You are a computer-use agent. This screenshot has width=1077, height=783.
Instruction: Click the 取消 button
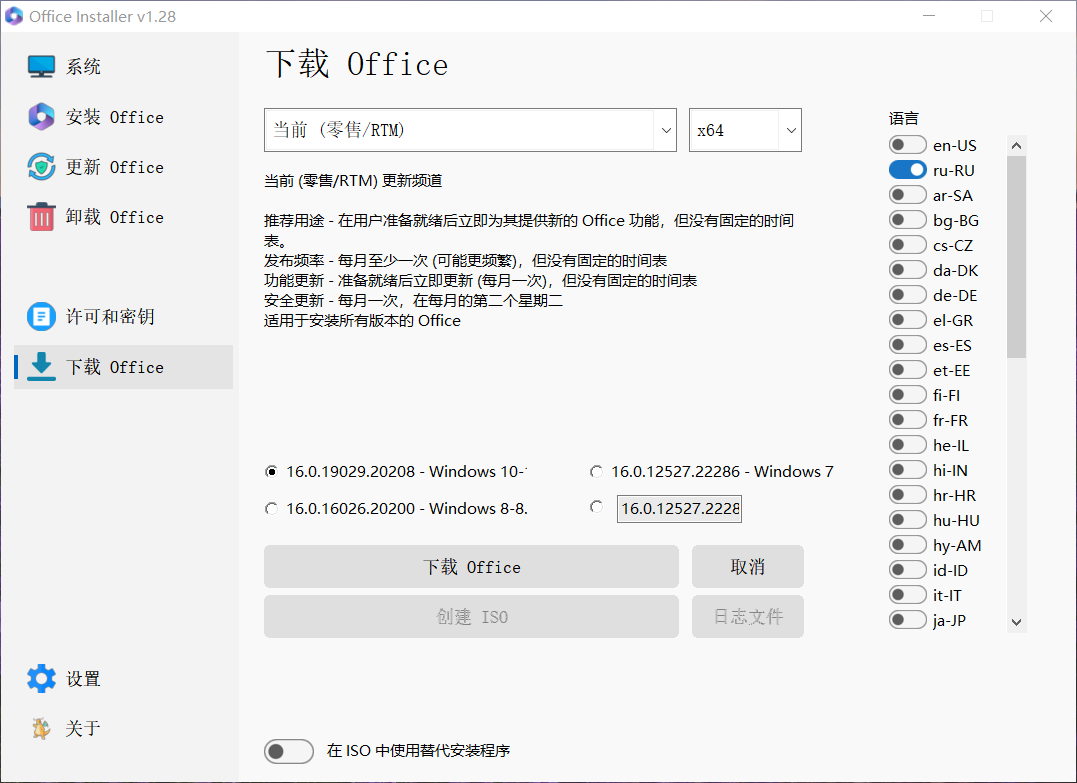(747, 567)
